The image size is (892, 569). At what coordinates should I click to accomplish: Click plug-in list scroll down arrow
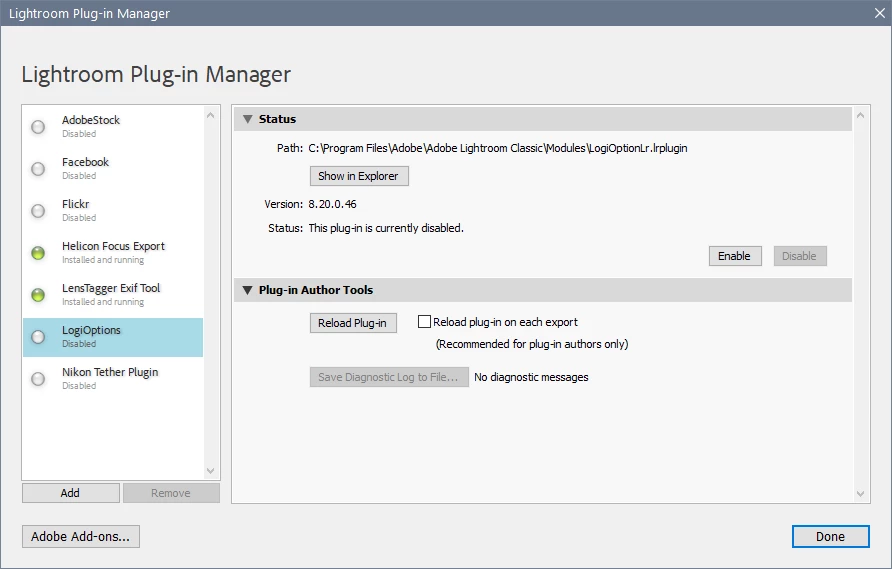click(210, 471)
